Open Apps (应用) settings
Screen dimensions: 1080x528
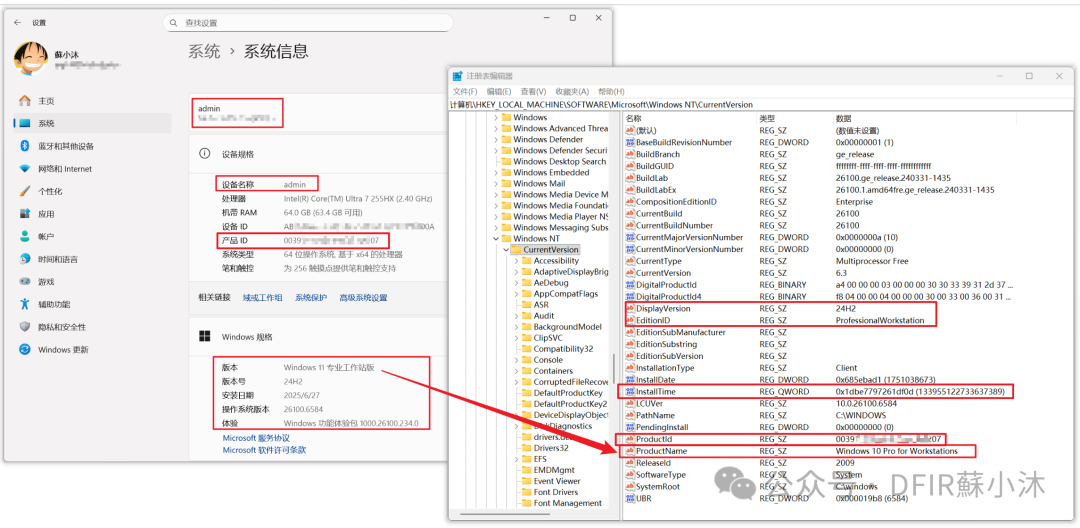[92, 214]
